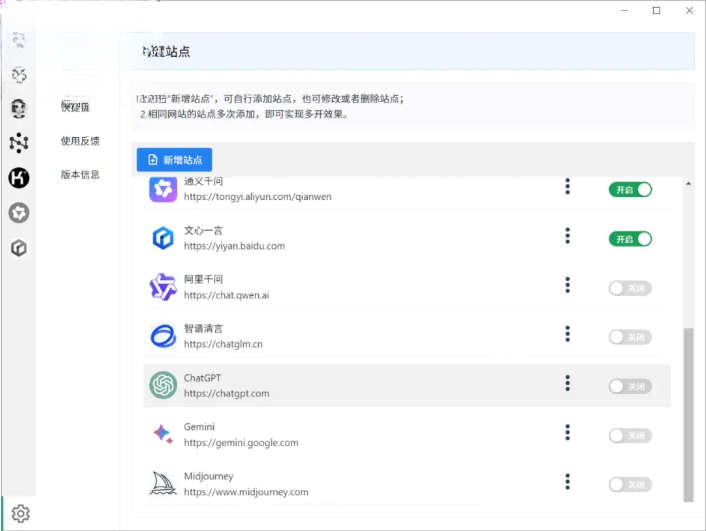Image resolution: width=706 pixels, height=531 pixels.
Task: Select the https://yiyan.baidu.com URL text
Action: [234, 246]
